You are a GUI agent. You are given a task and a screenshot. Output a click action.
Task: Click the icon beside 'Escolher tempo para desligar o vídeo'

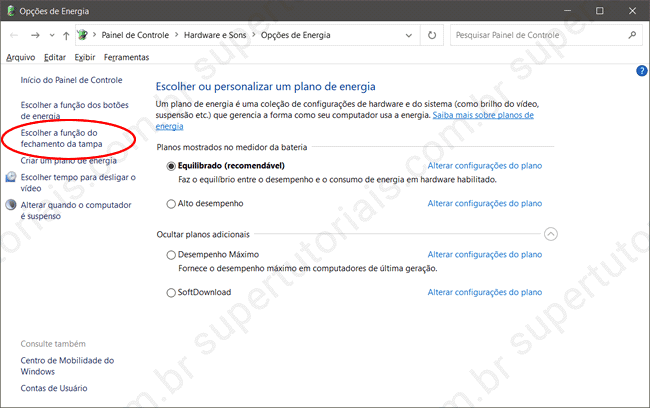coord(11,177)
